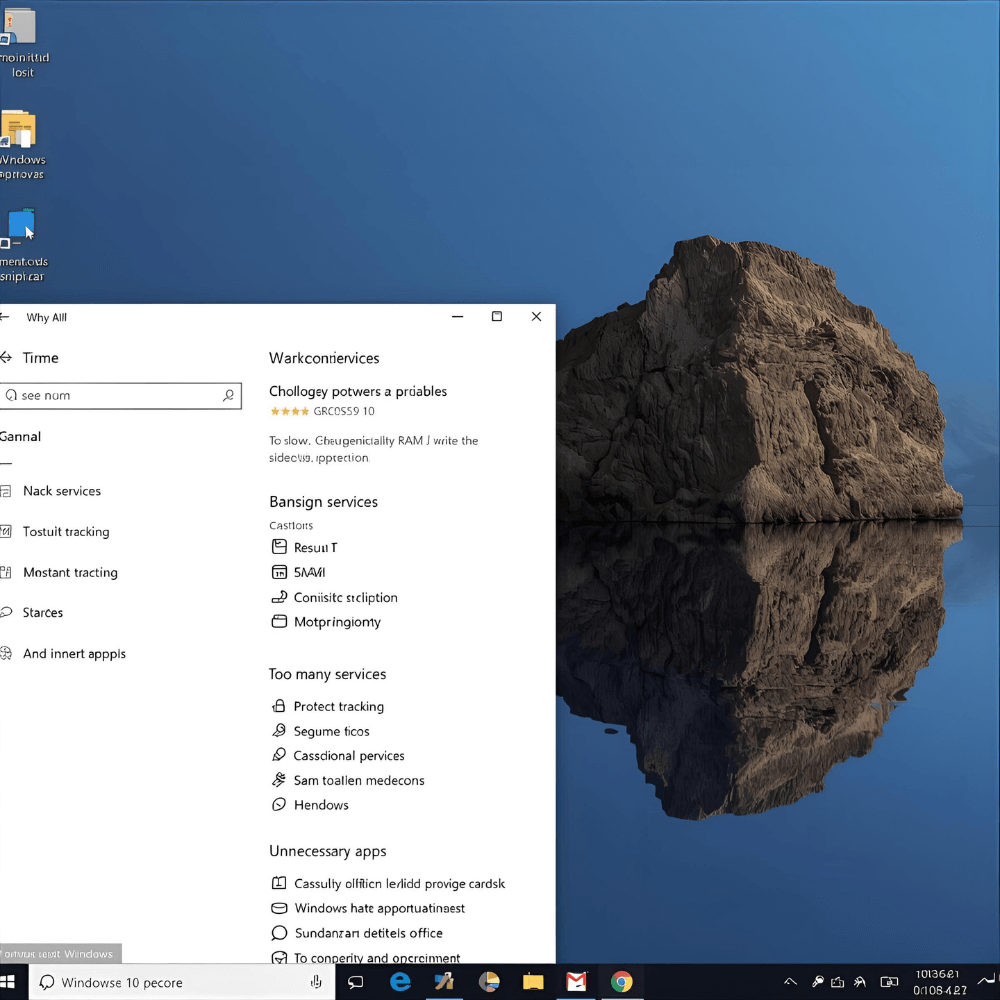The height and width of the screenshot is (1000, 1000).
Task: Select Nack services in the sidebar
Action: [x=62, y=491]
